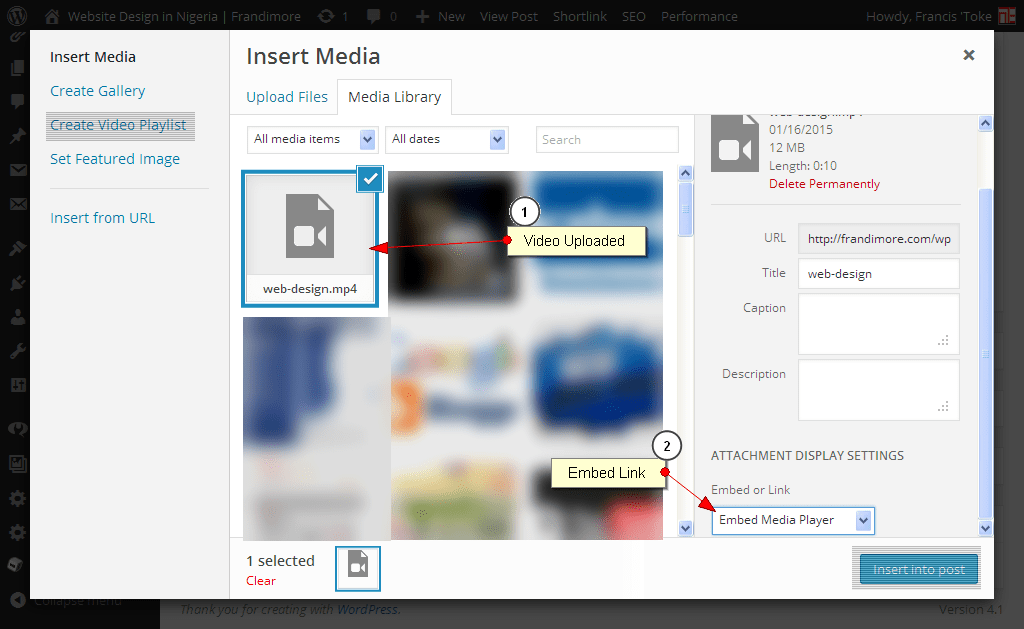Click inside the Caption text field
The height and width of the screenshot is (629, 1024).
coord(878,323)
